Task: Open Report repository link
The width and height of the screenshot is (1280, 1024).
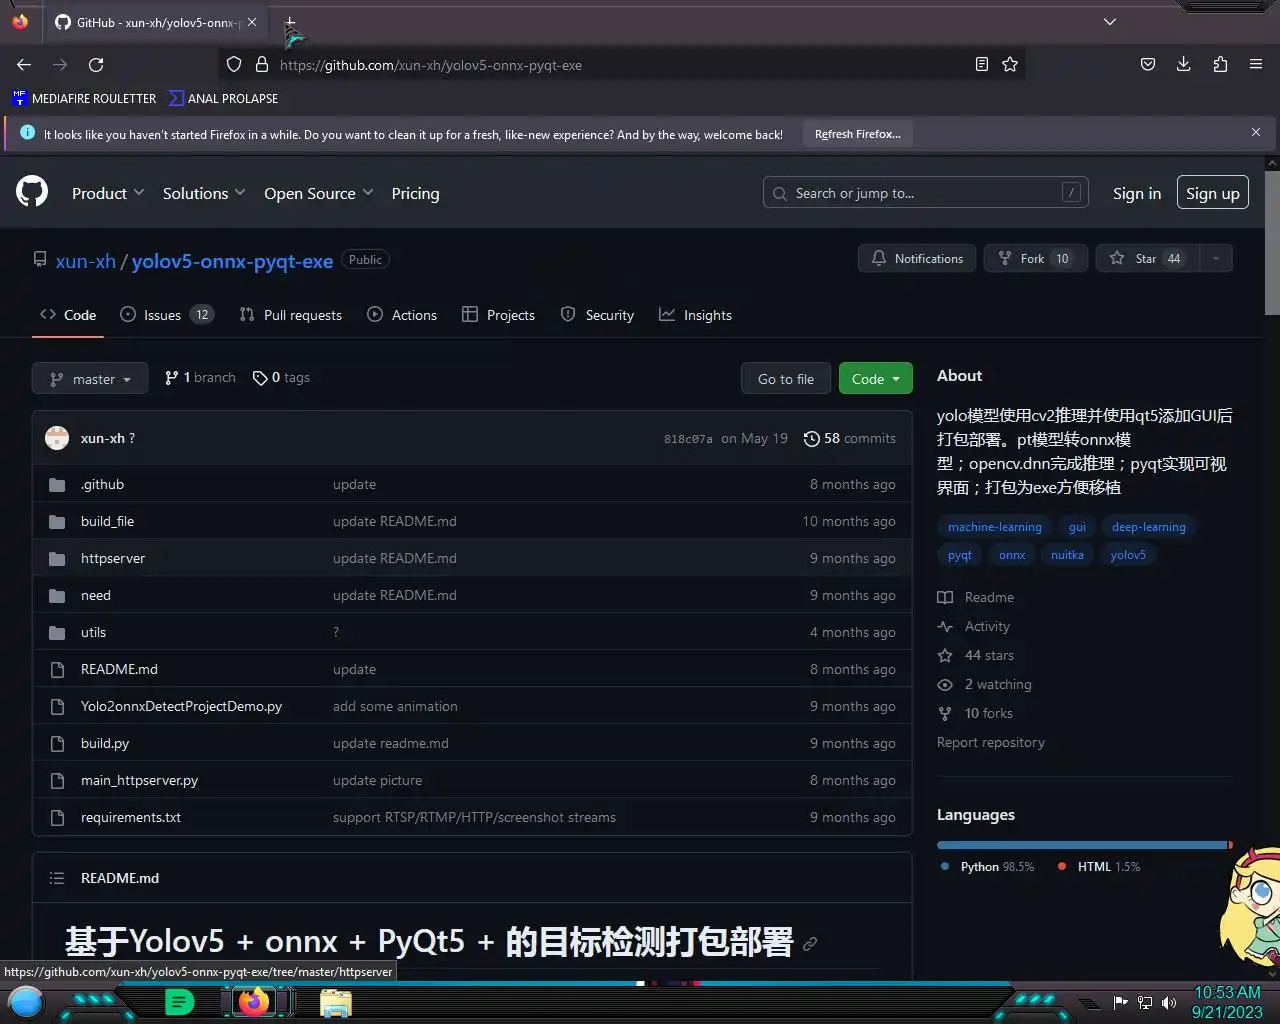Action: pos(991,742)
